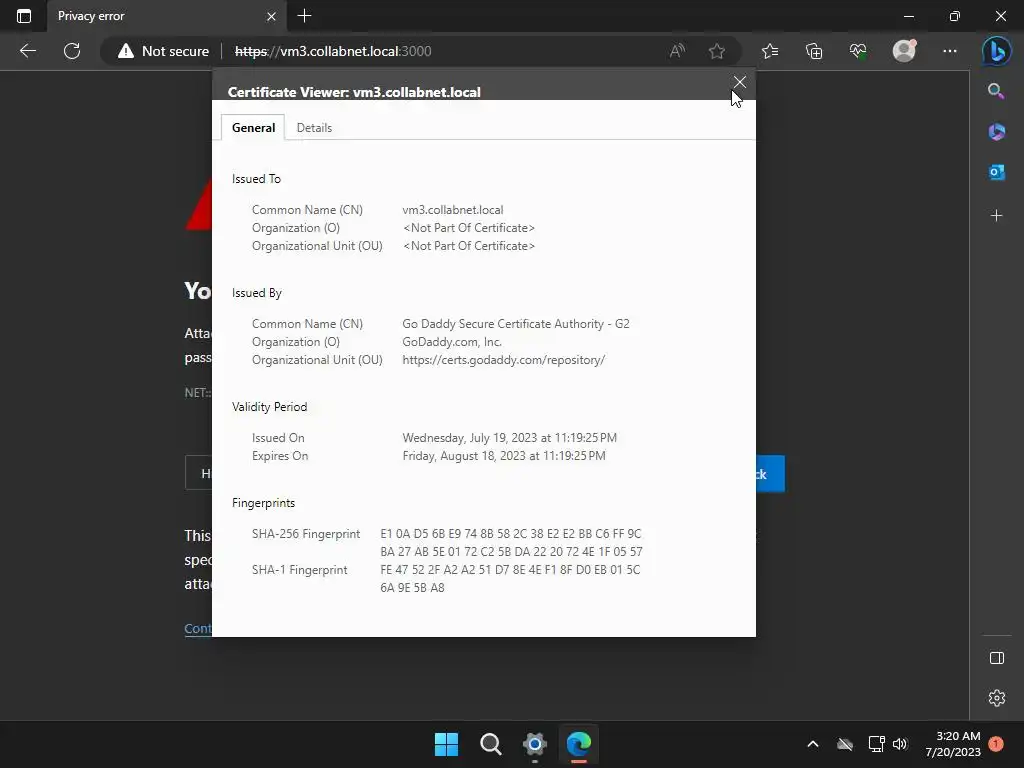1024x768 pixels.
Task: Click the Validity Period heading
Action: (269, 407)
